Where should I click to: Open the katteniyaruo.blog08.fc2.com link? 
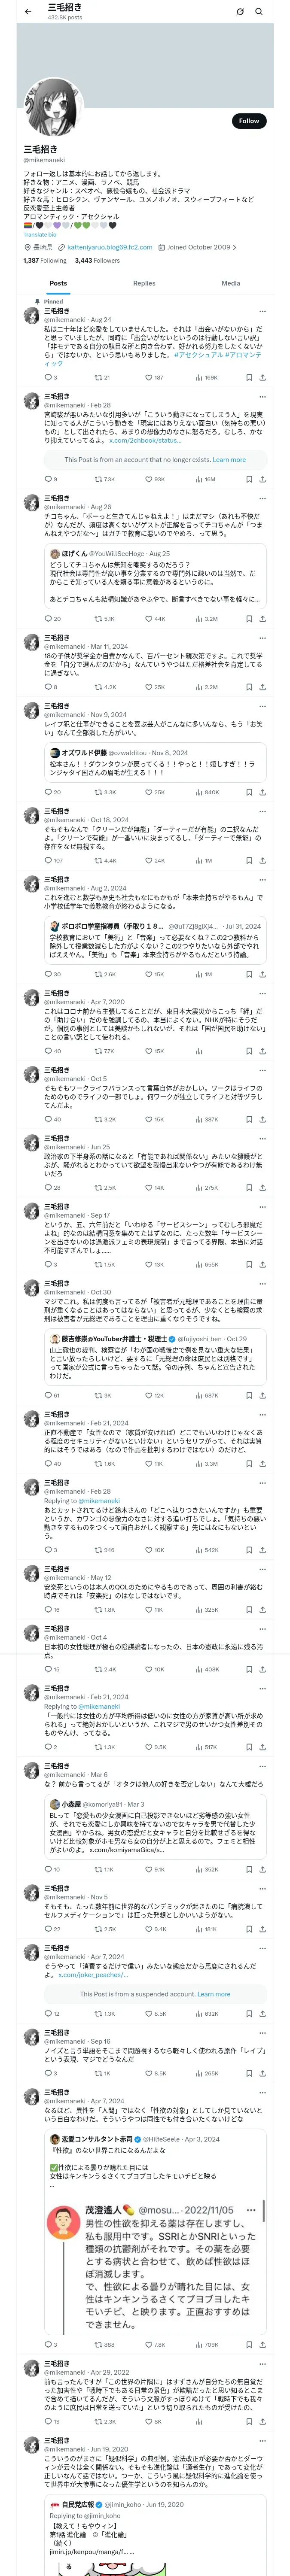point(109,247)
